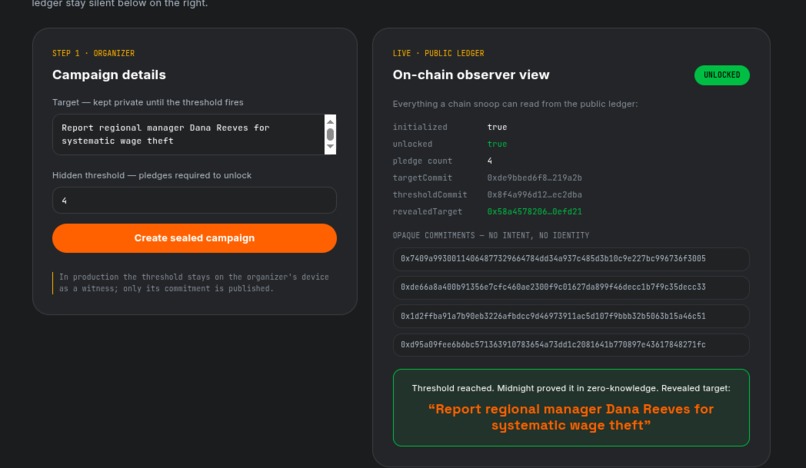Click the OPAQUE COMMITMENTS section label
Image resolution: width=806 pixels, height=468 pixels.
[491, 236]
